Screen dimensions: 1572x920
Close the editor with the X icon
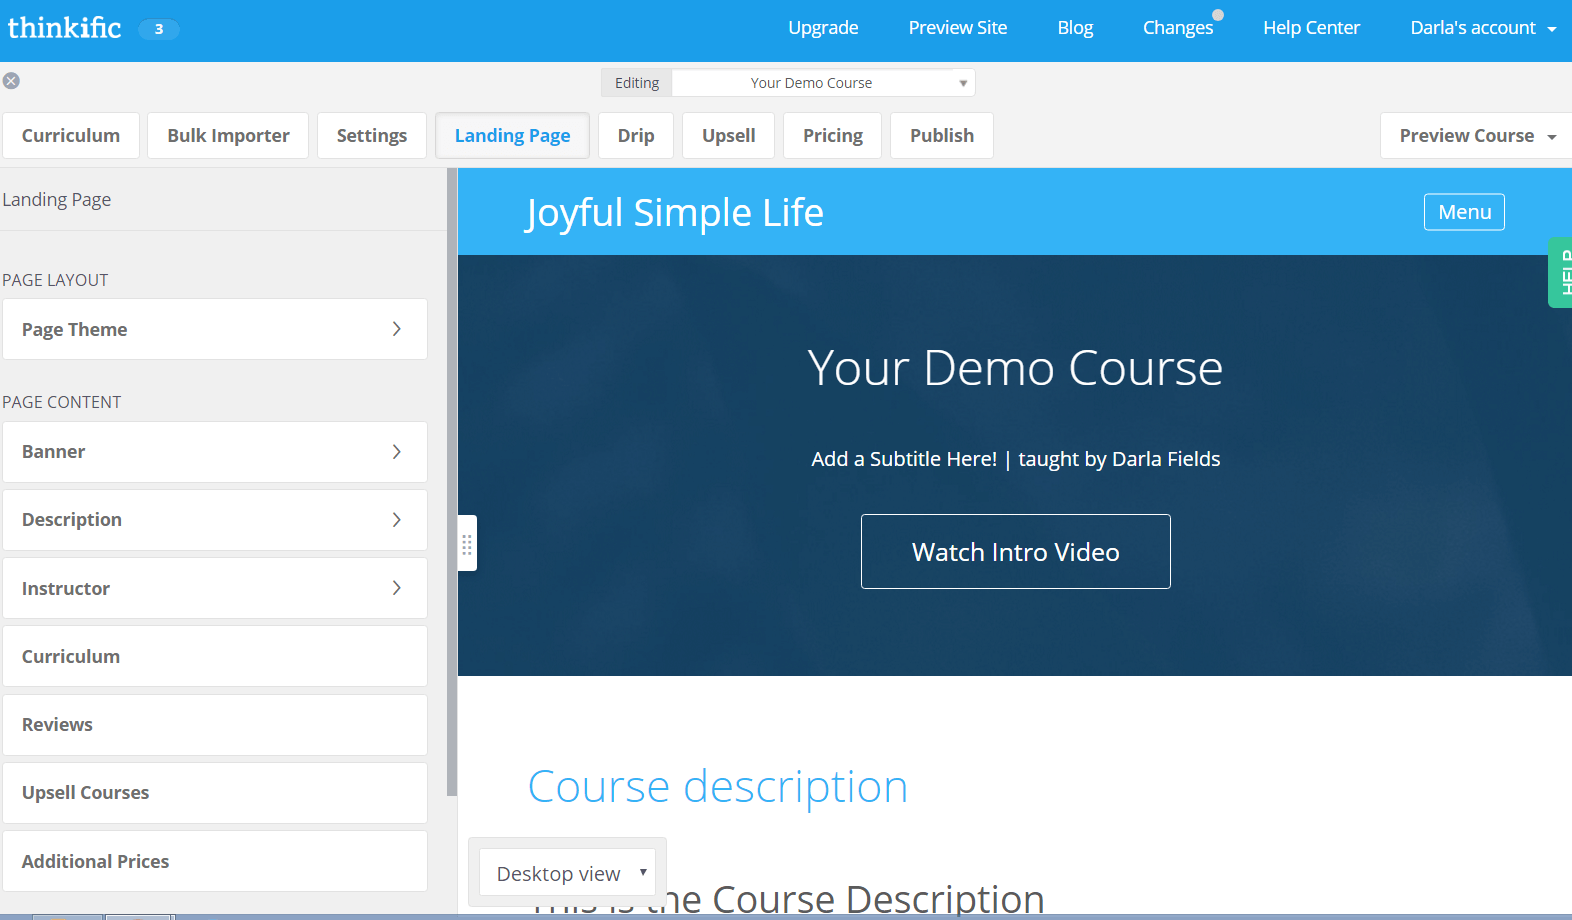click(x=11, y=81)
